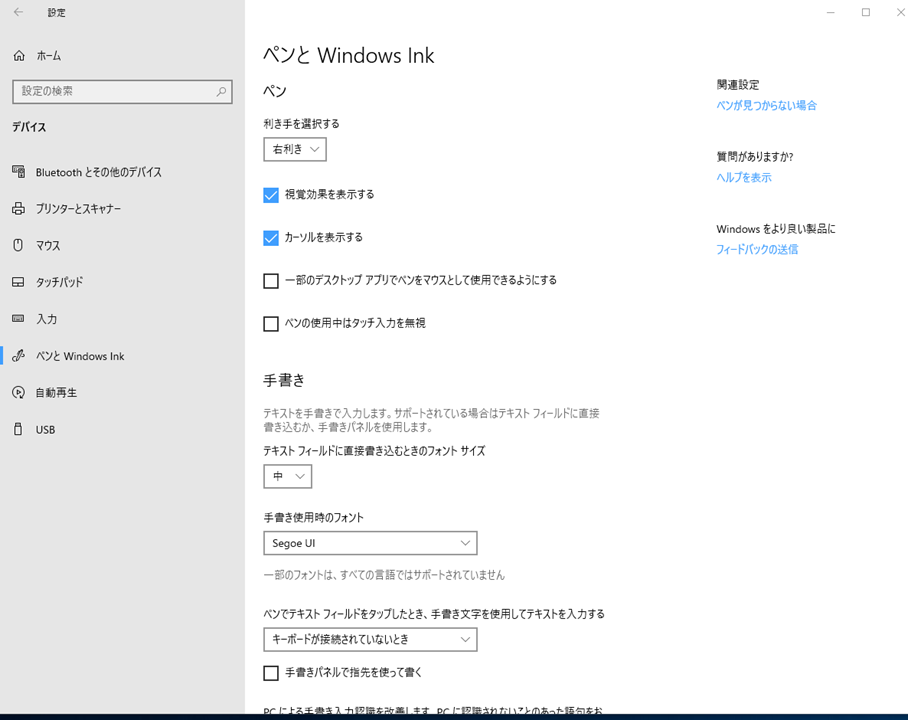Check ペンの使用中はタッチ入力を無視
908x720 pixels.
[271, 324]
